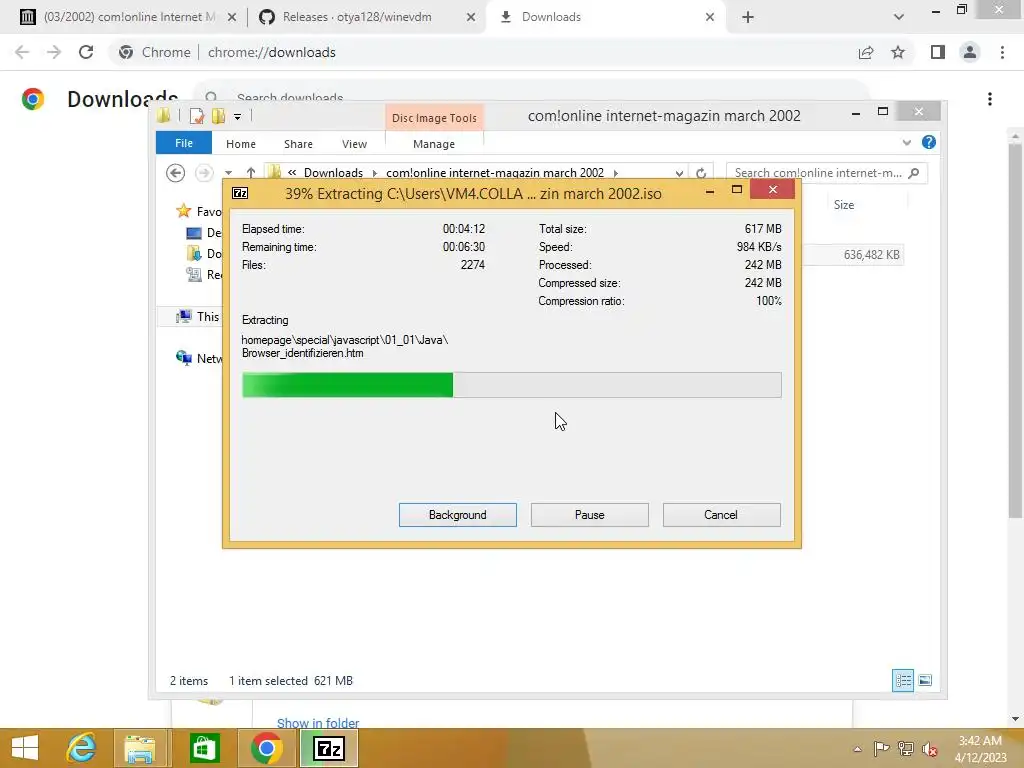Open Explorer help with the question mark icon
The height and width of the screenshot is (768, 1024).
929,142
